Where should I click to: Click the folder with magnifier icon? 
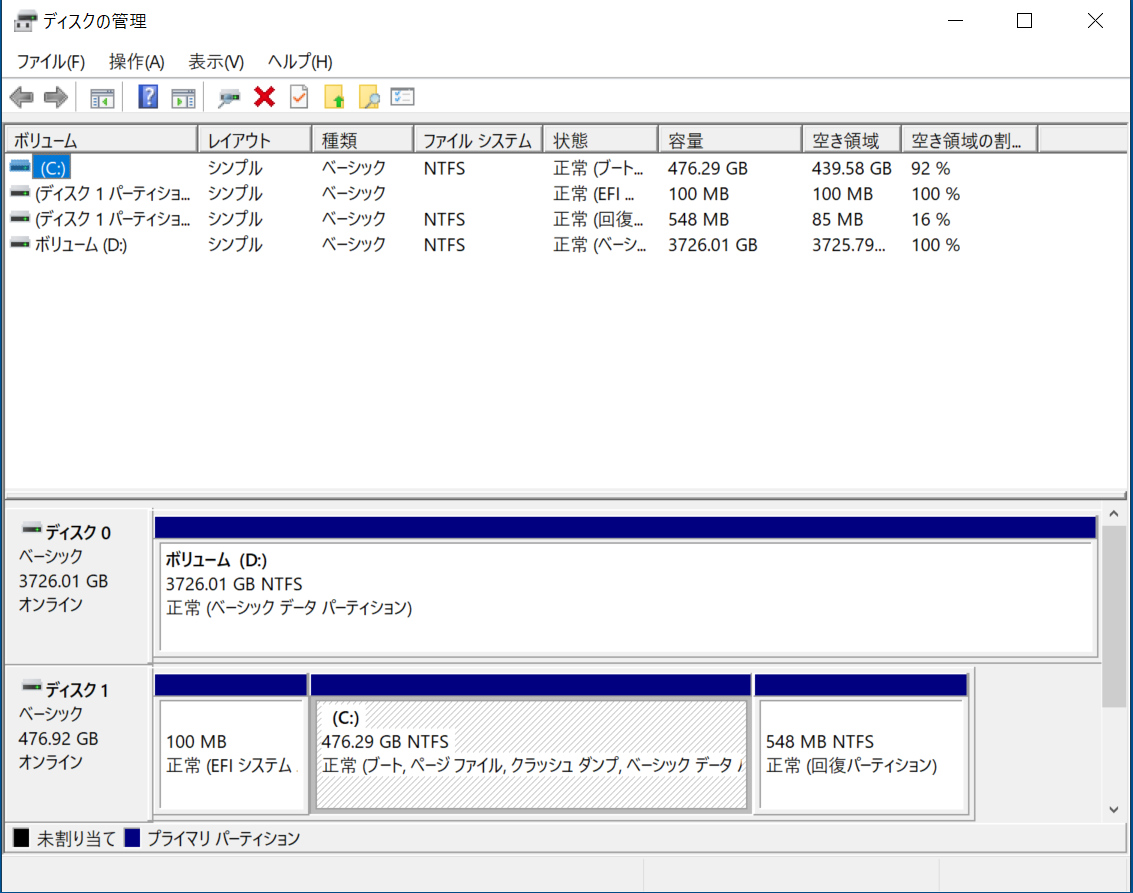point(369,97)
